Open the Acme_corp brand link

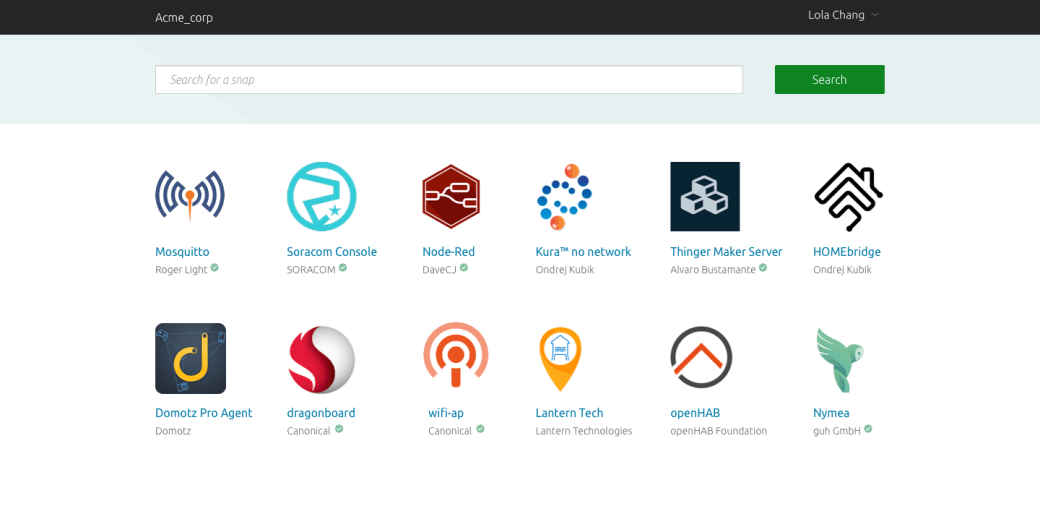[x=184, y=18]
